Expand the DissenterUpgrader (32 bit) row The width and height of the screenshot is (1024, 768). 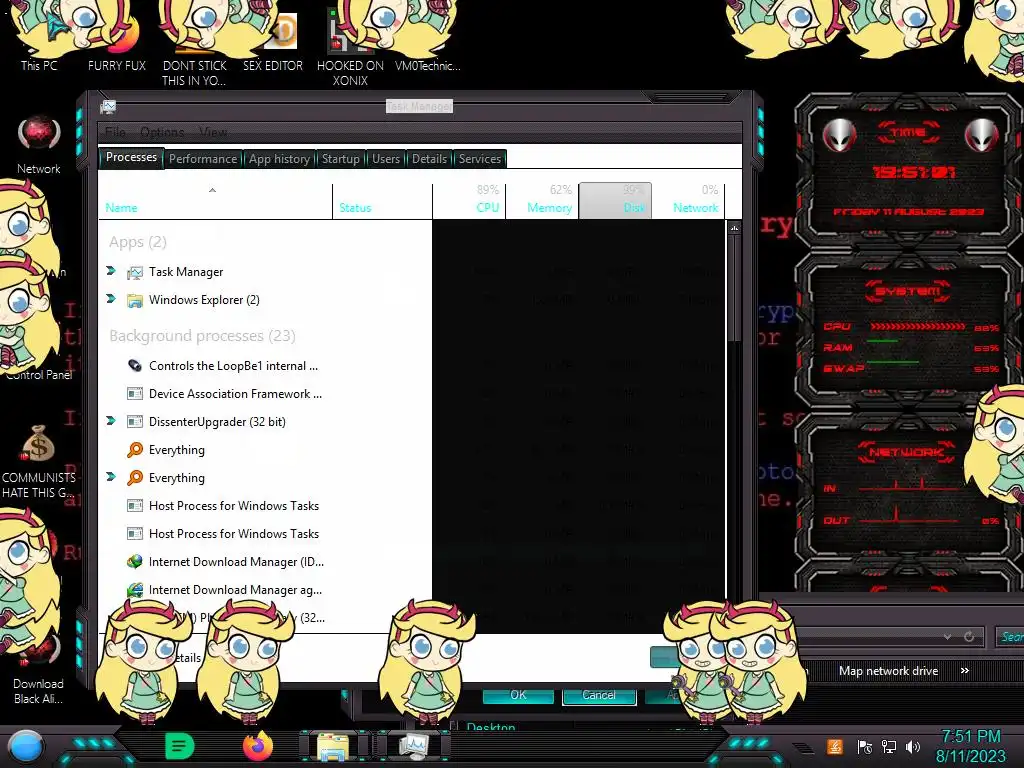pos(111,421)
